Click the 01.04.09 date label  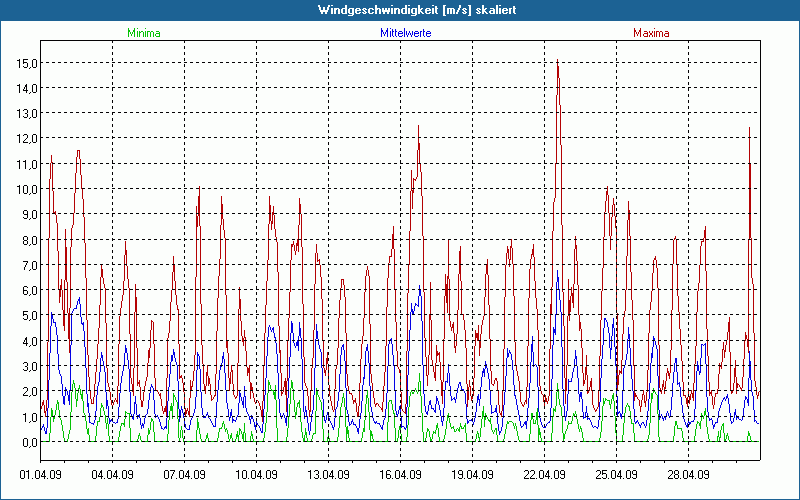pyautogui.click(x=40, y=475)
